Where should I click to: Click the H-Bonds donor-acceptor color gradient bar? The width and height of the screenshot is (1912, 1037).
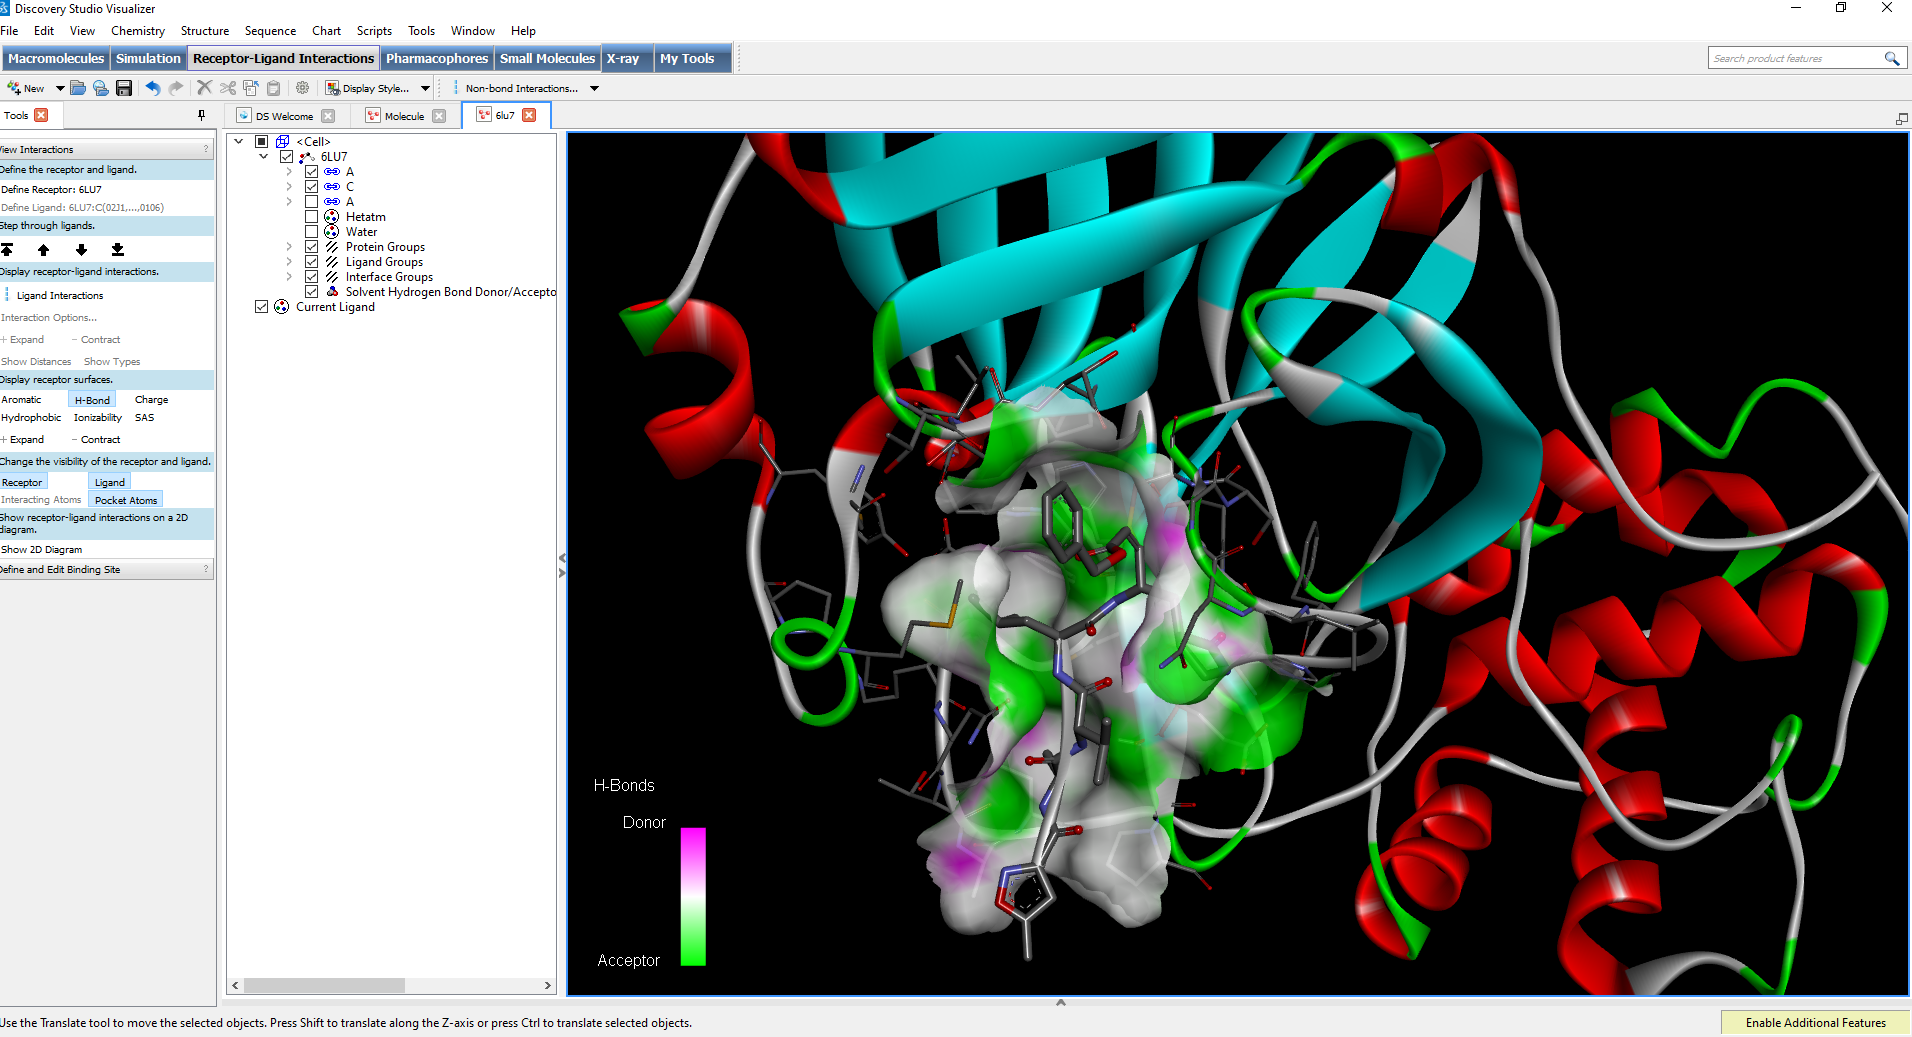point(693,896)
